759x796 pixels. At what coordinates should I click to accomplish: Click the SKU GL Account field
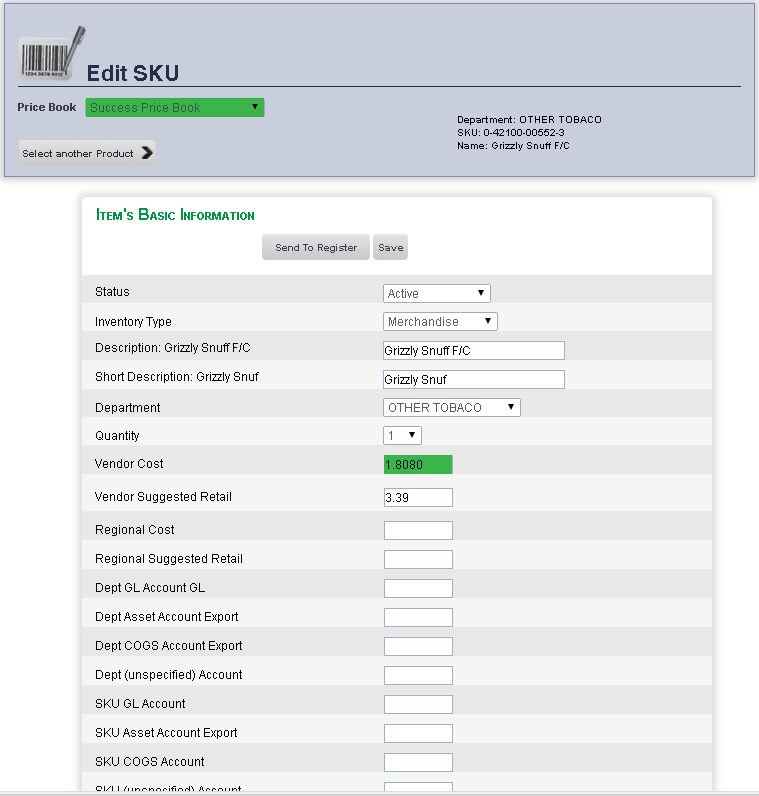click(418, 704)
